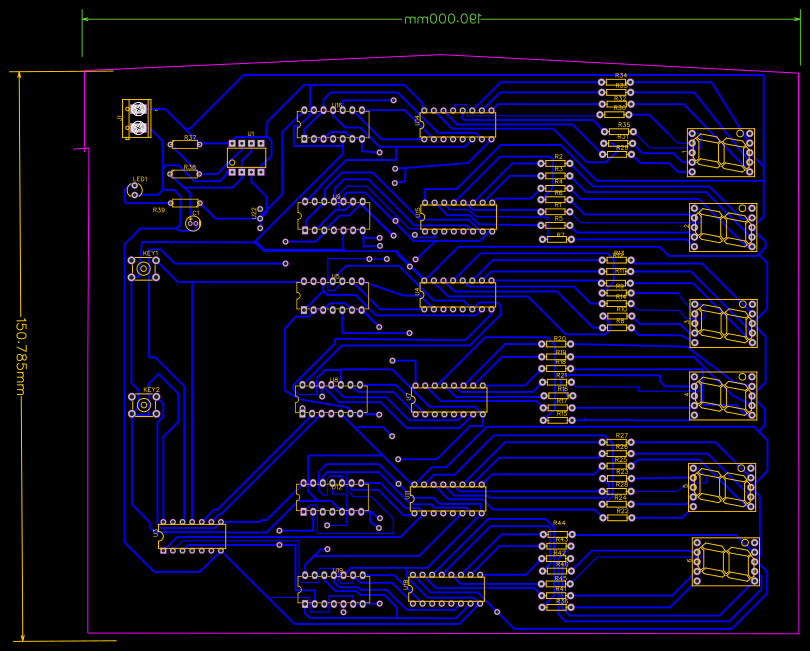
Task: Select the J1 screw terminal footprint
Action: [137, 117]
